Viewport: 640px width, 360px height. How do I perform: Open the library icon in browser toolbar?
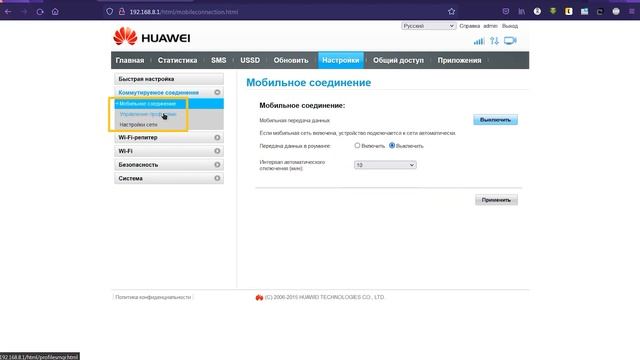(522, 11)
